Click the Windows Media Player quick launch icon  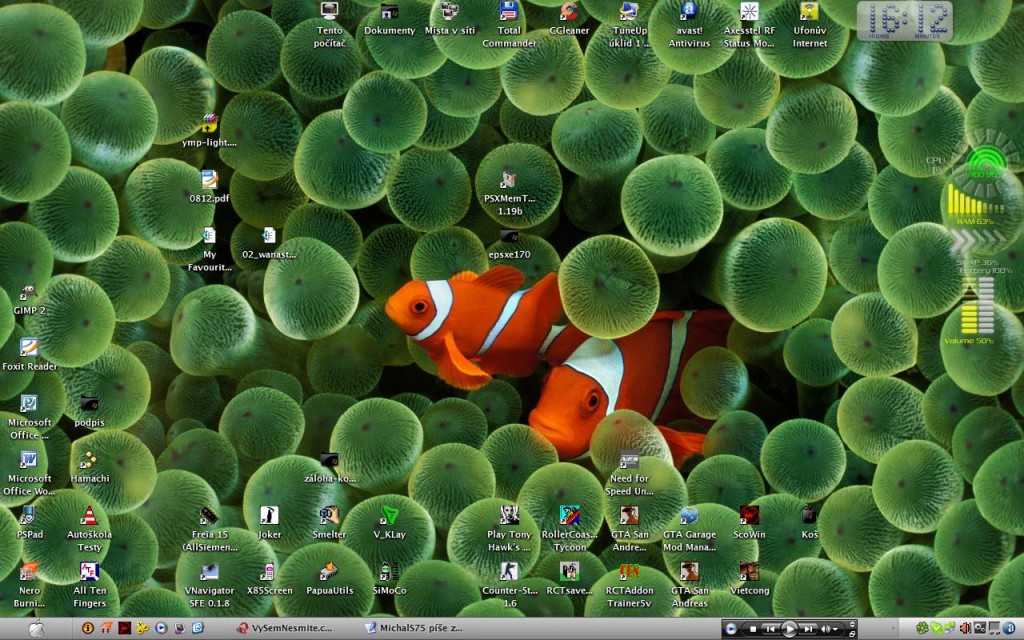[161, 628]
